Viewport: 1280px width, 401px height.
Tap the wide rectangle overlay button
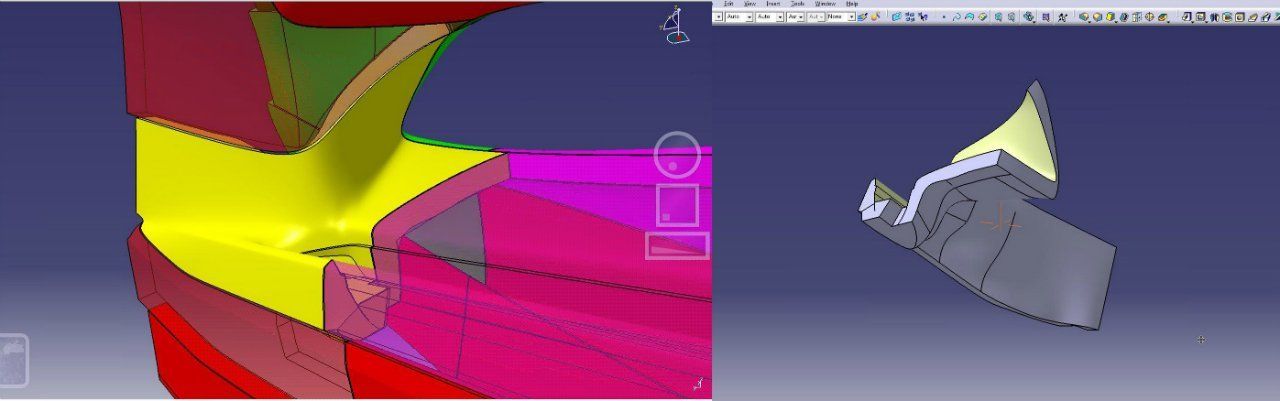pyautogui.click(x=677, y=245)
